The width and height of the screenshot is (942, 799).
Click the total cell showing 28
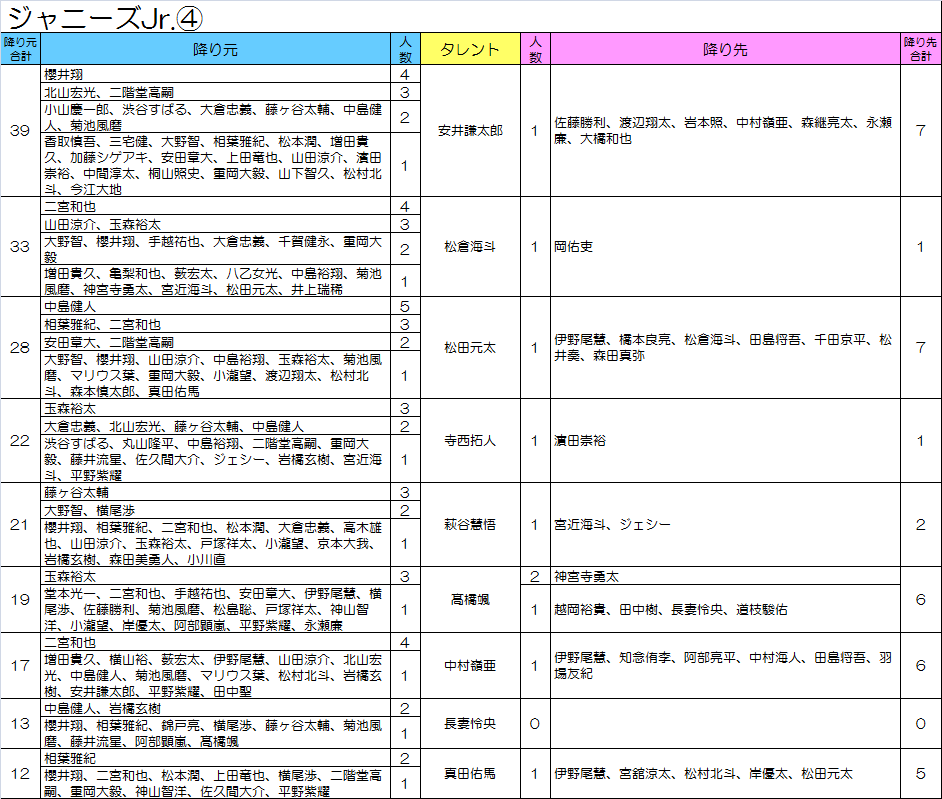pyautogui.click(x=20, y=347)
